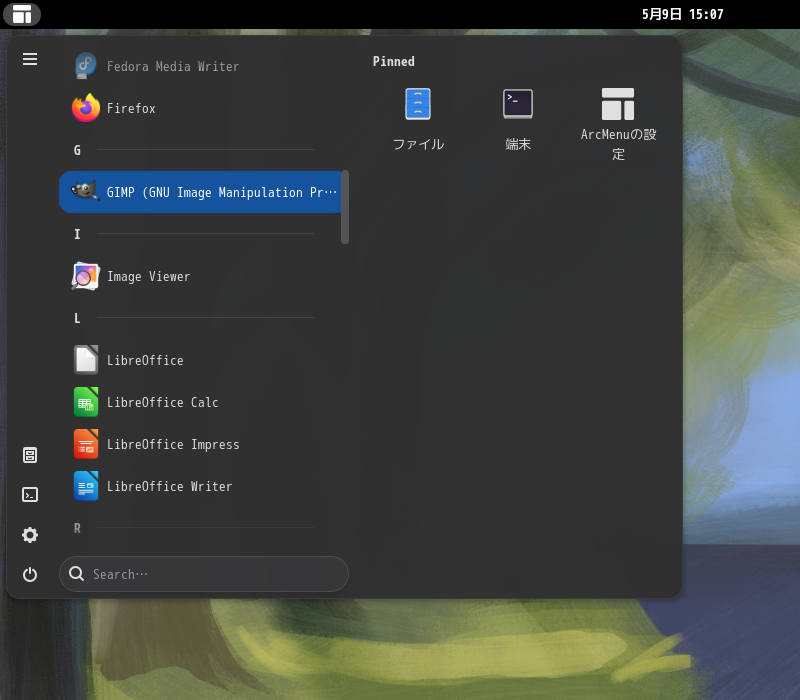Click the LibreOffice Calc spreadsheet icon
The width and height of the screenshot is (800, 700).
86,402
